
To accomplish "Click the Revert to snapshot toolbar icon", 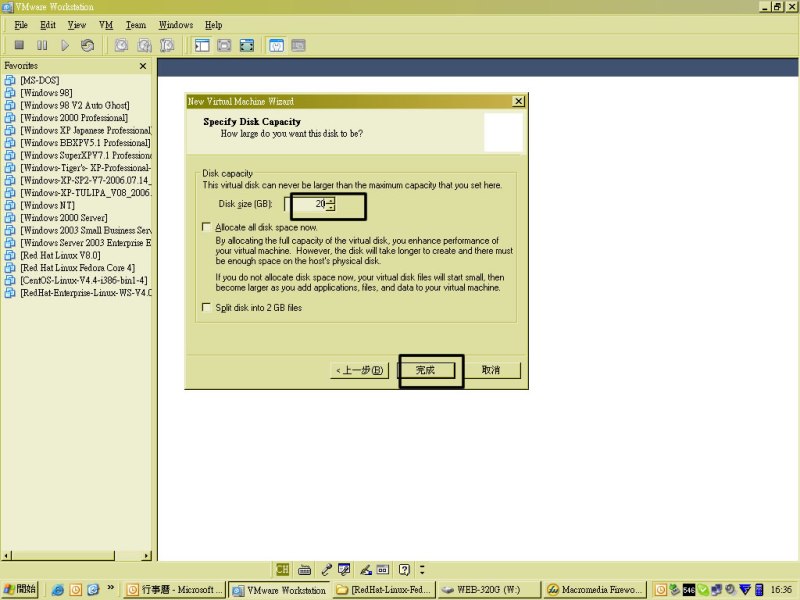I will pos(144,45).
